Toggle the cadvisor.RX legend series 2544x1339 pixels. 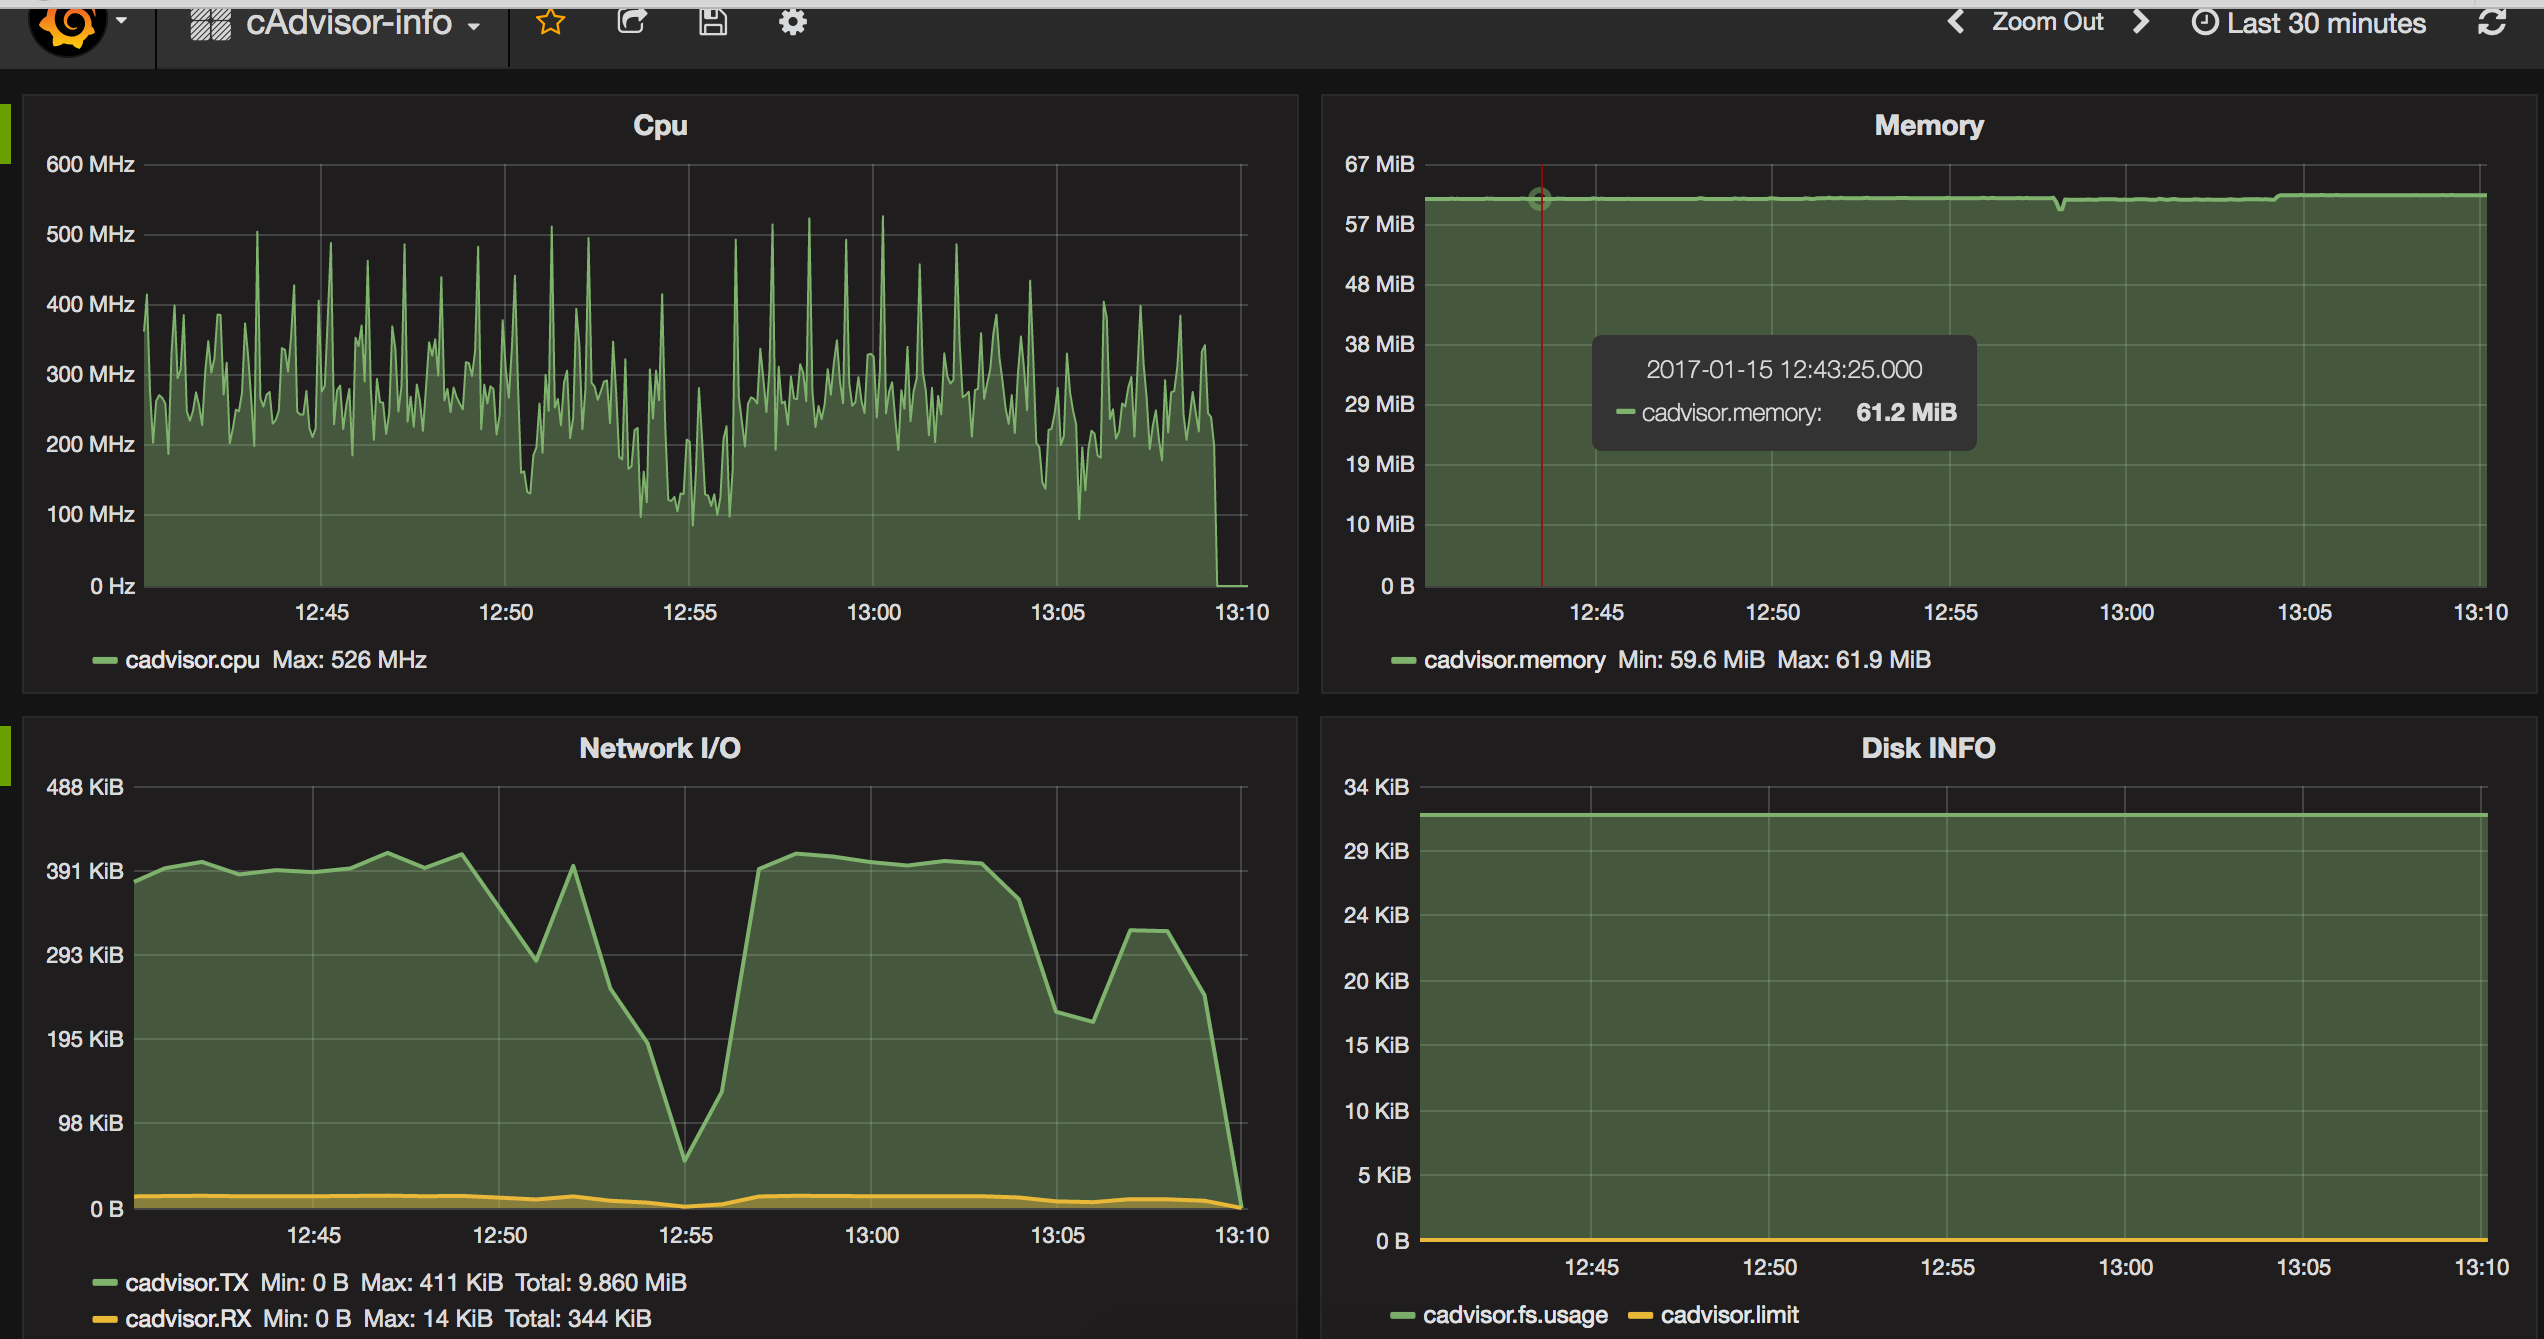coord(188,1318)
